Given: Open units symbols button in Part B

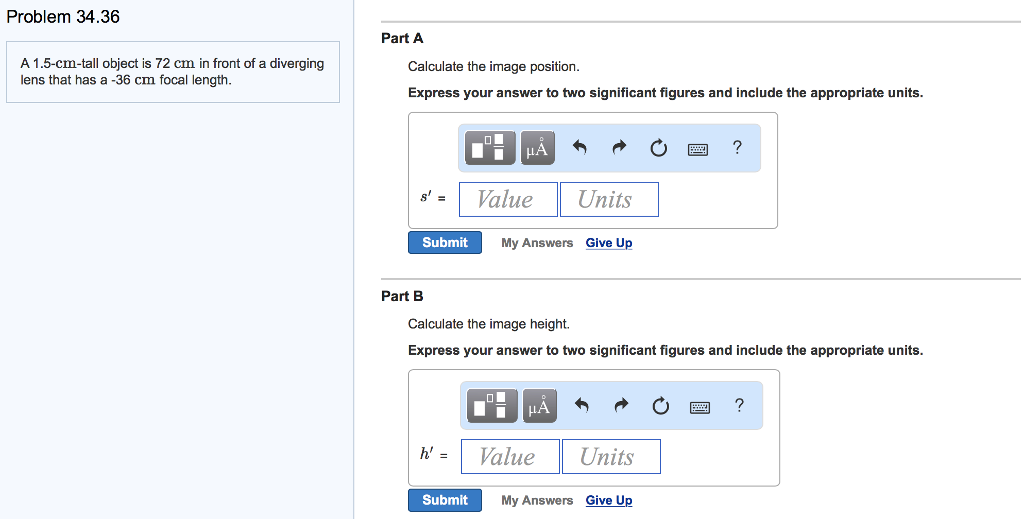Looking at the screenshot, I should point(539,406).
